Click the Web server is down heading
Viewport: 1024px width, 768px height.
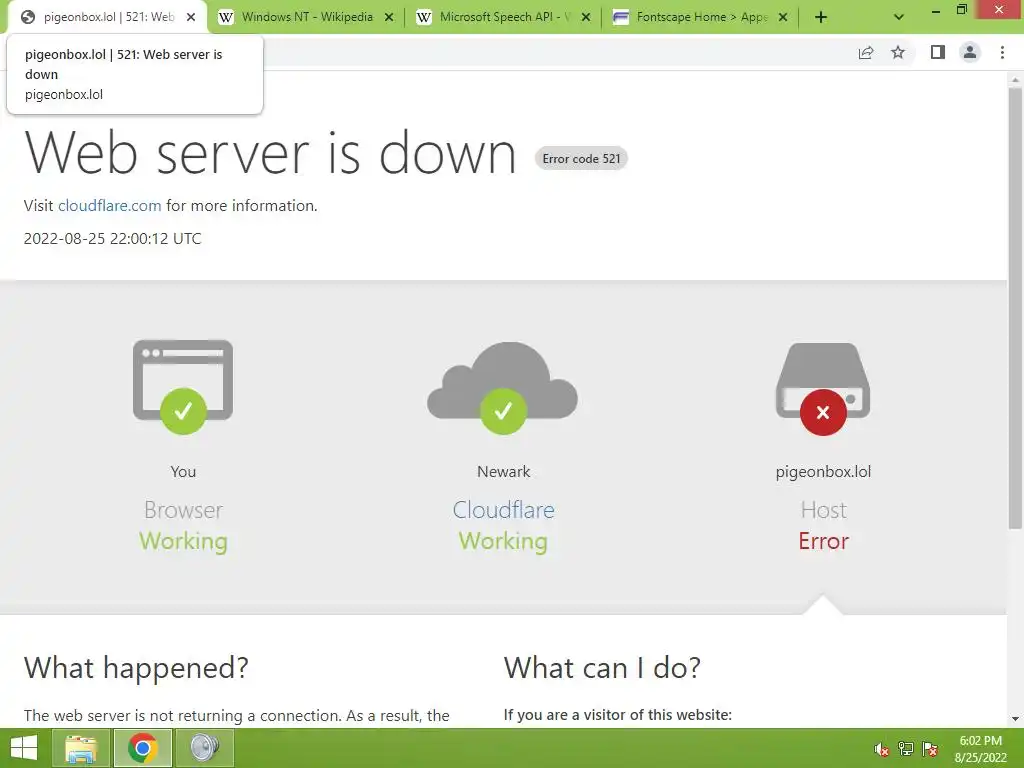[270, 153]
